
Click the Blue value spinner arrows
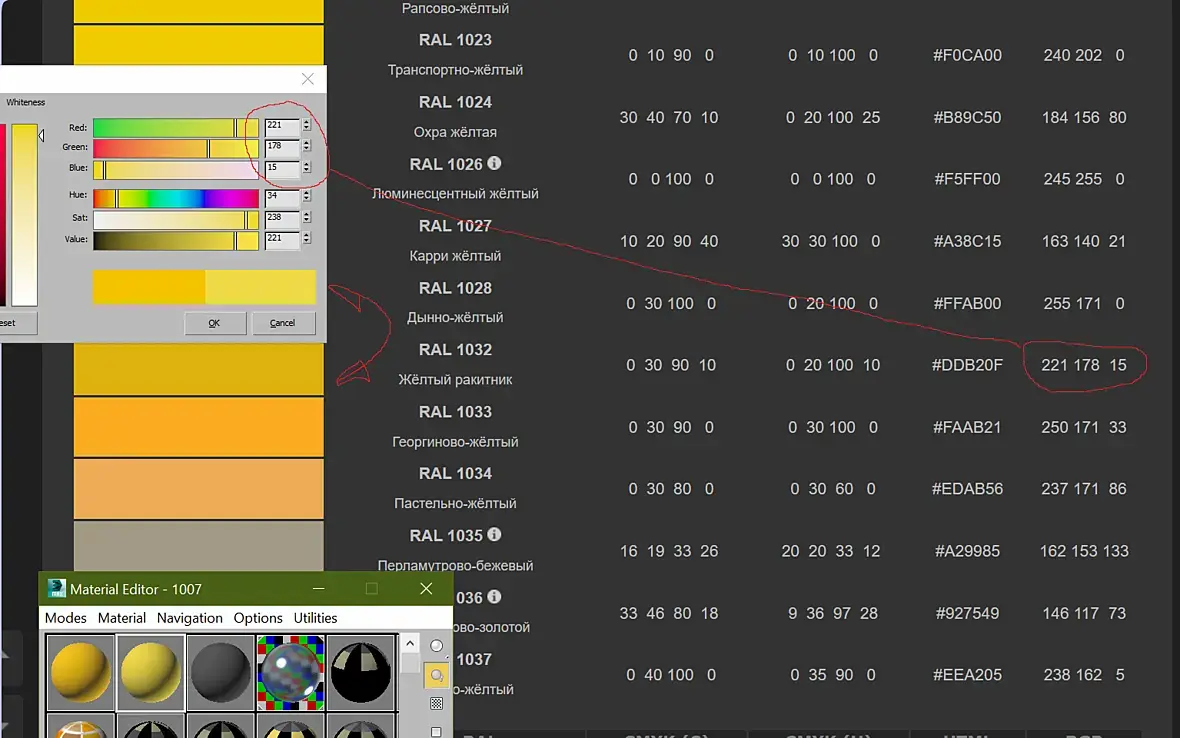pos(306,167)
